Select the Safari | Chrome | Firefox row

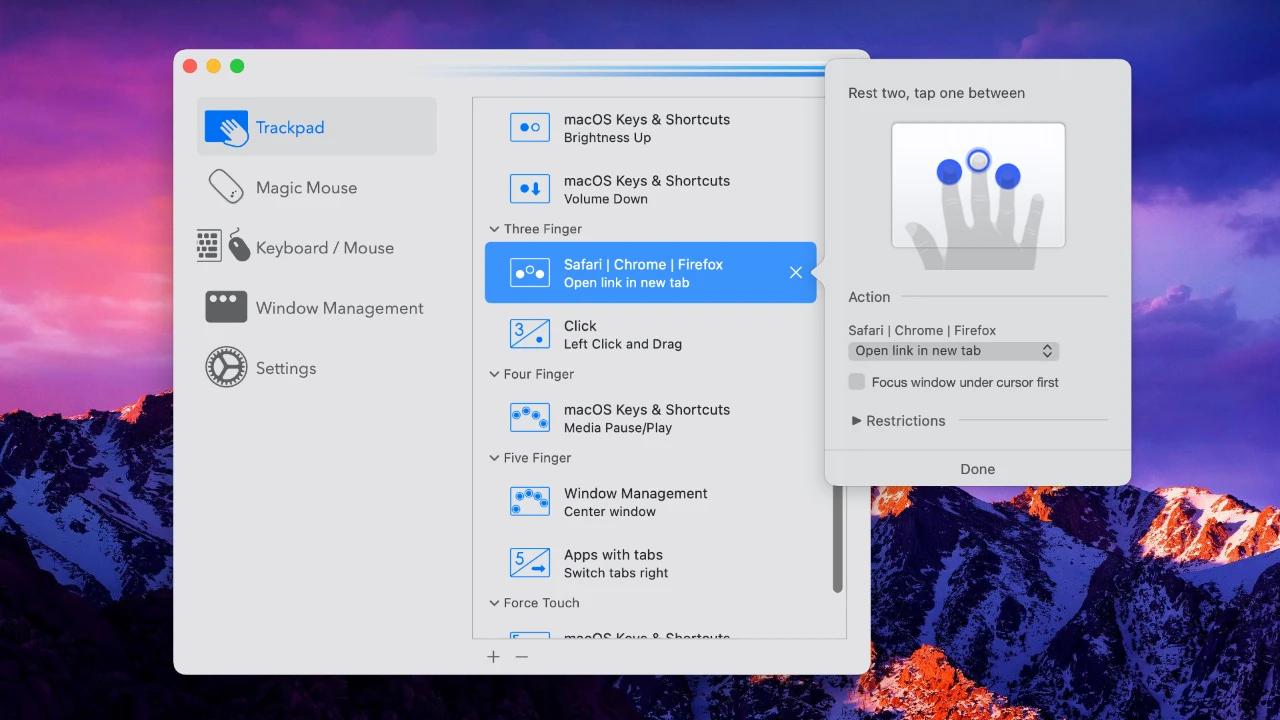[651, 273]
